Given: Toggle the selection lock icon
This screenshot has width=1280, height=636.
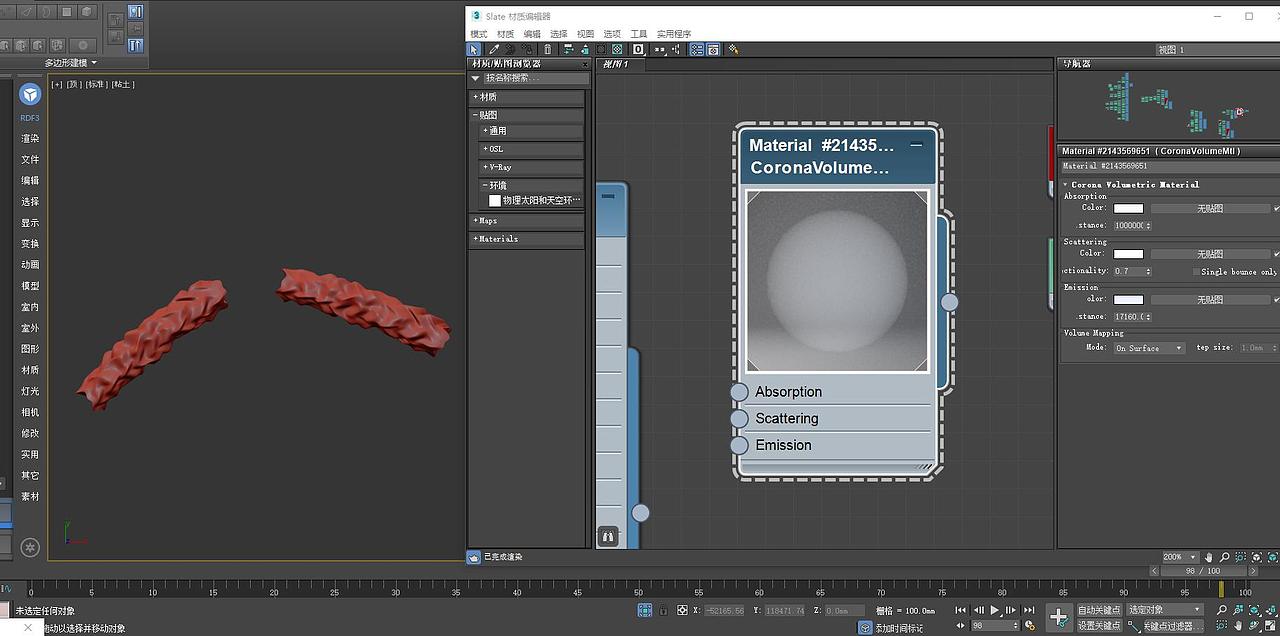Looking at the screenshot, I should [663, 610].
